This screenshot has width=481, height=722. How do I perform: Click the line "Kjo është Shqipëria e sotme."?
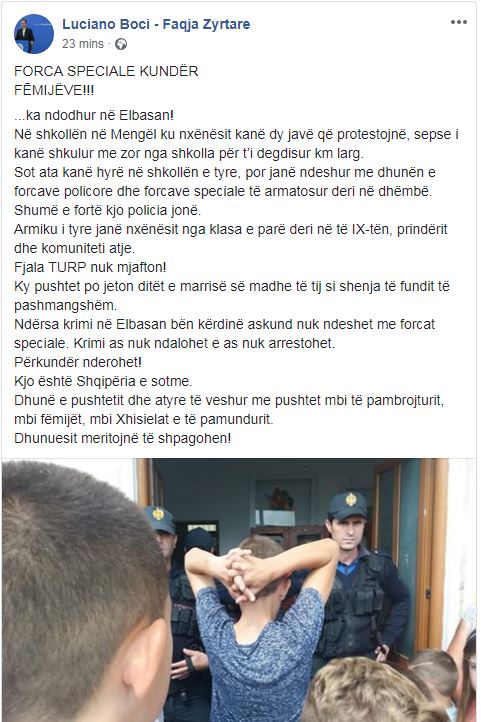tap(103, 381)
